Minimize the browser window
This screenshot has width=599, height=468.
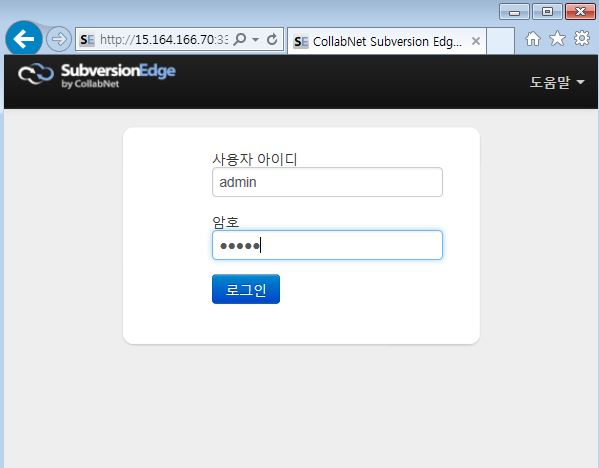(514, 12)
